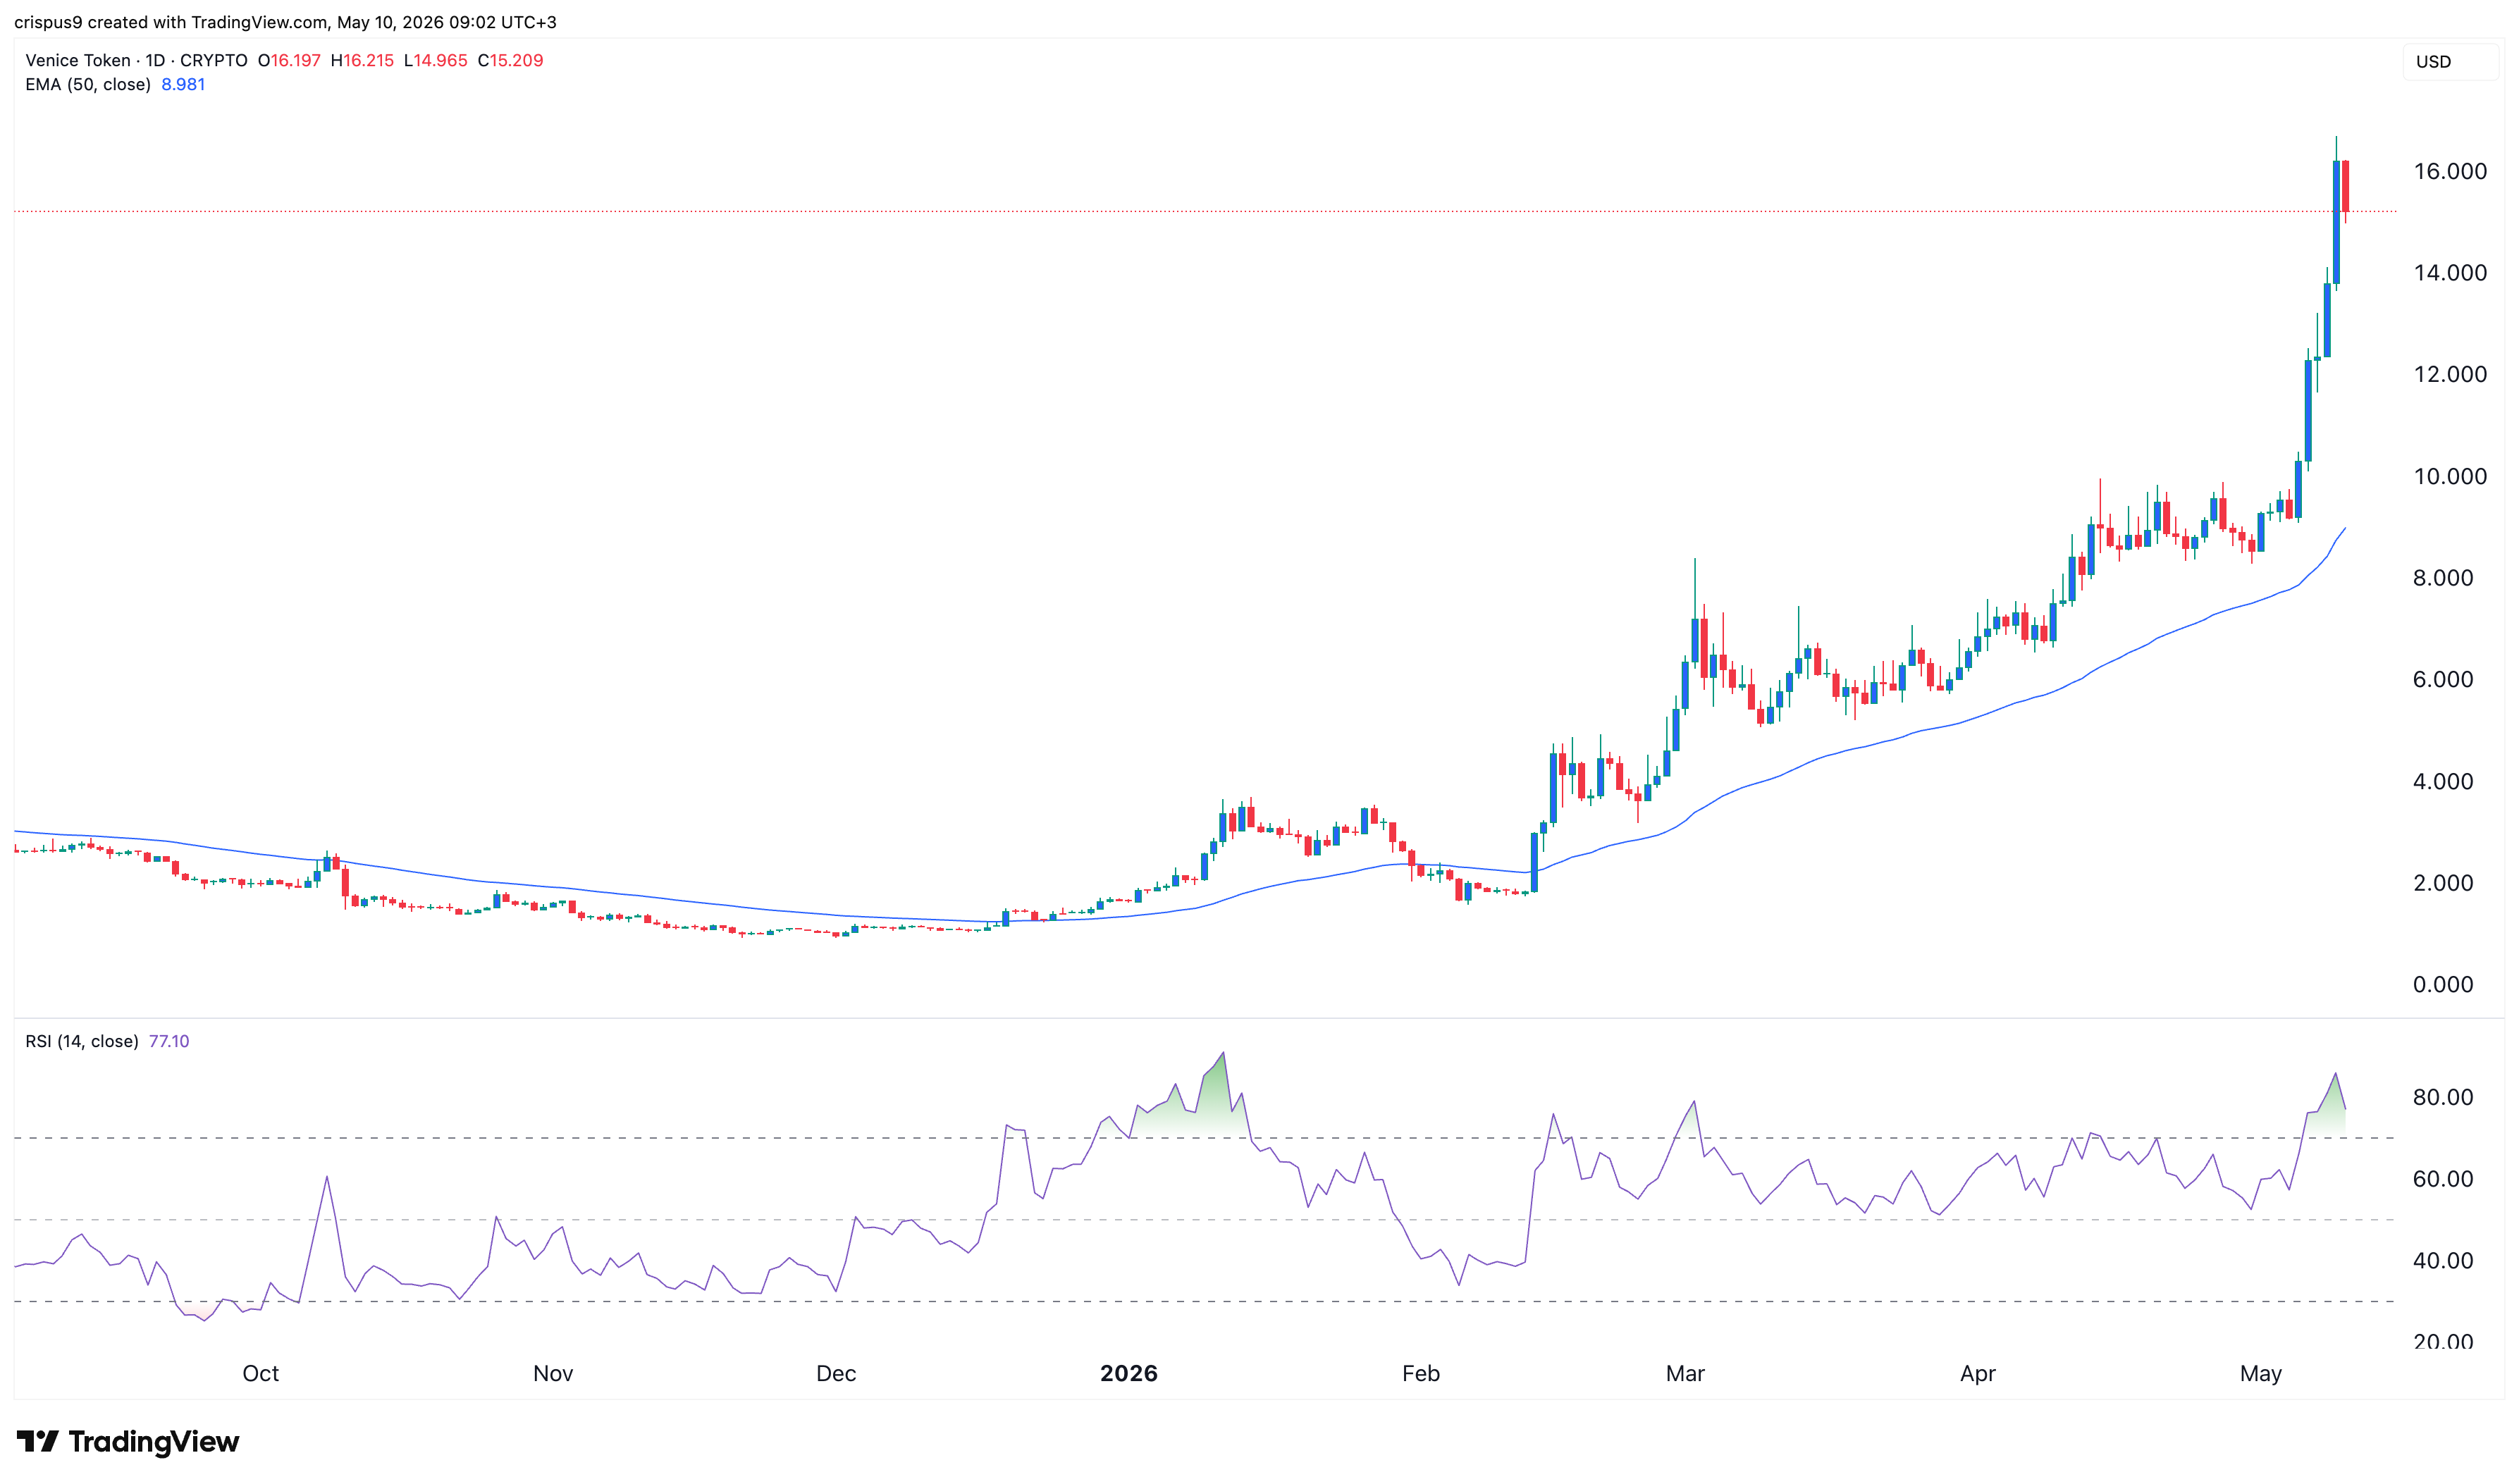
Task: Click the RSI 80.00 axis label
Action: tap(2443, 1097)
